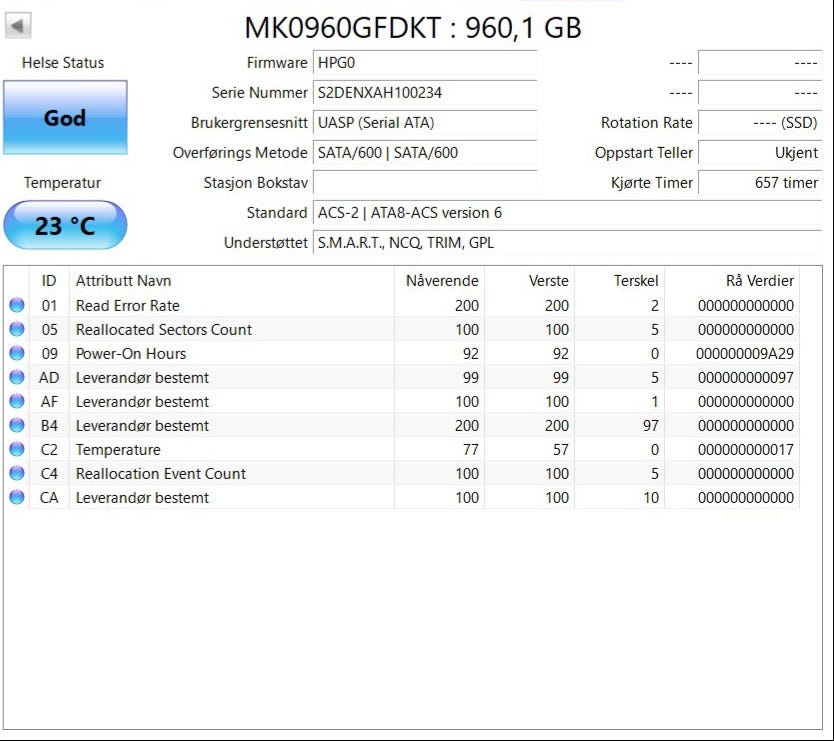Click raw value 000000009A29
This screenshot has width=834, height=741.
pos(745,353)
